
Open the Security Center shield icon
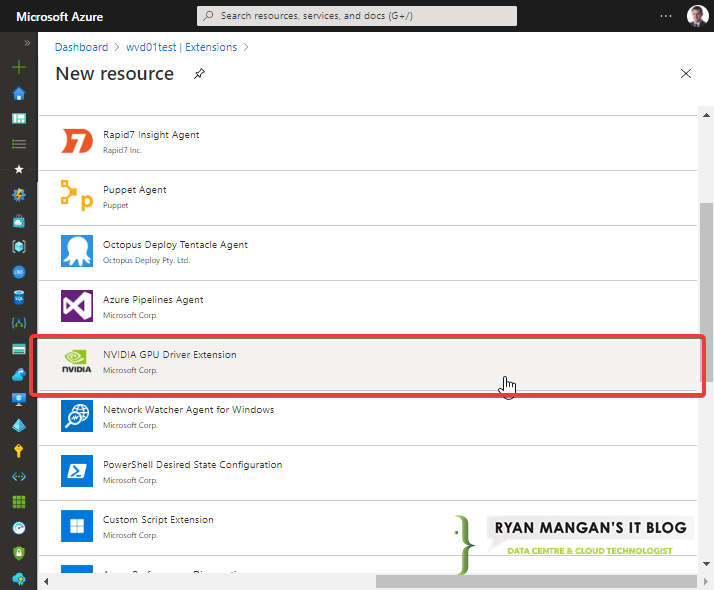19,553
